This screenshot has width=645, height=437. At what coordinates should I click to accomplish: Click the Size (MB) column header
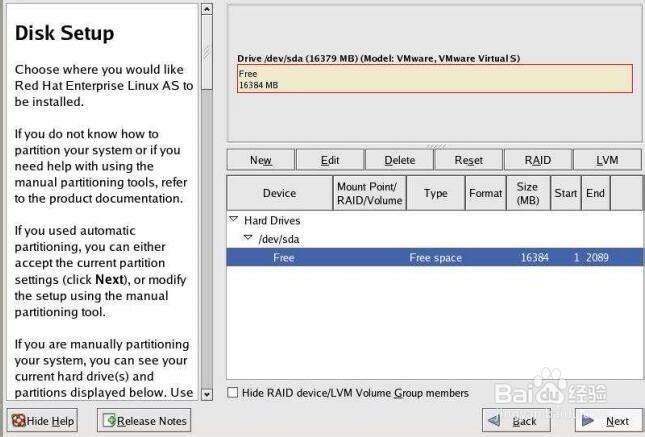[x=528, y=193]
